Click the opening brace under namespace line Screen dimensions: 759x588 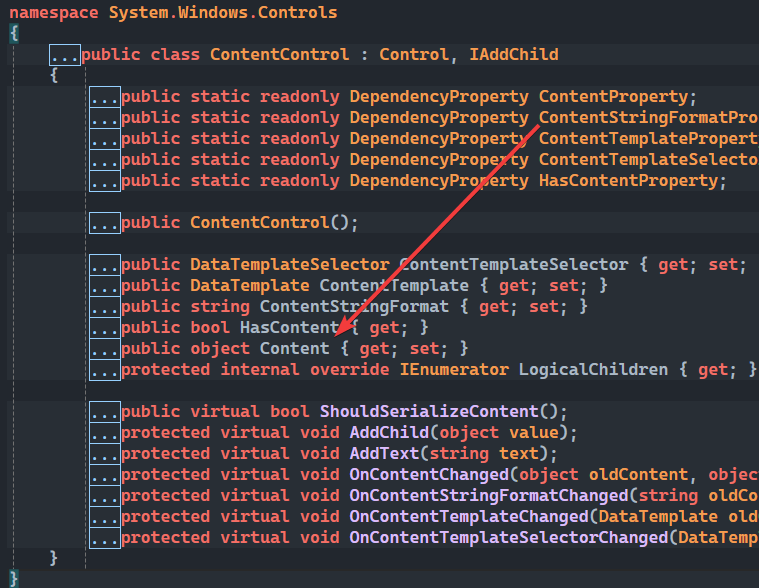(x=14, y=34)
